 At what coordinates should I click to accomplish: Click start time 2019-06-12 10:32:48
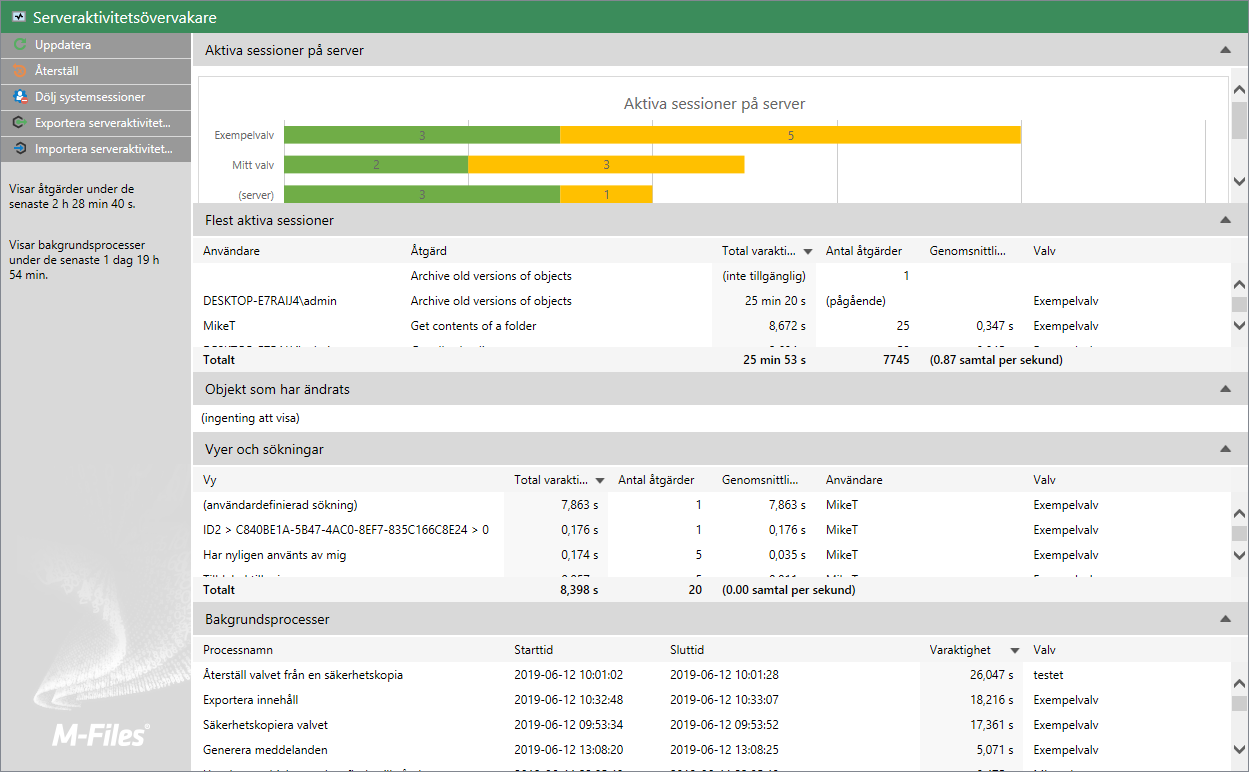(568, 700)
